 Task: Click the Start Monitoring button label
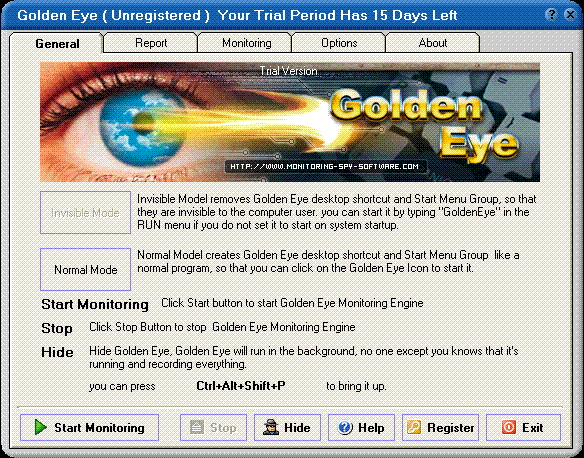[99, 427]
